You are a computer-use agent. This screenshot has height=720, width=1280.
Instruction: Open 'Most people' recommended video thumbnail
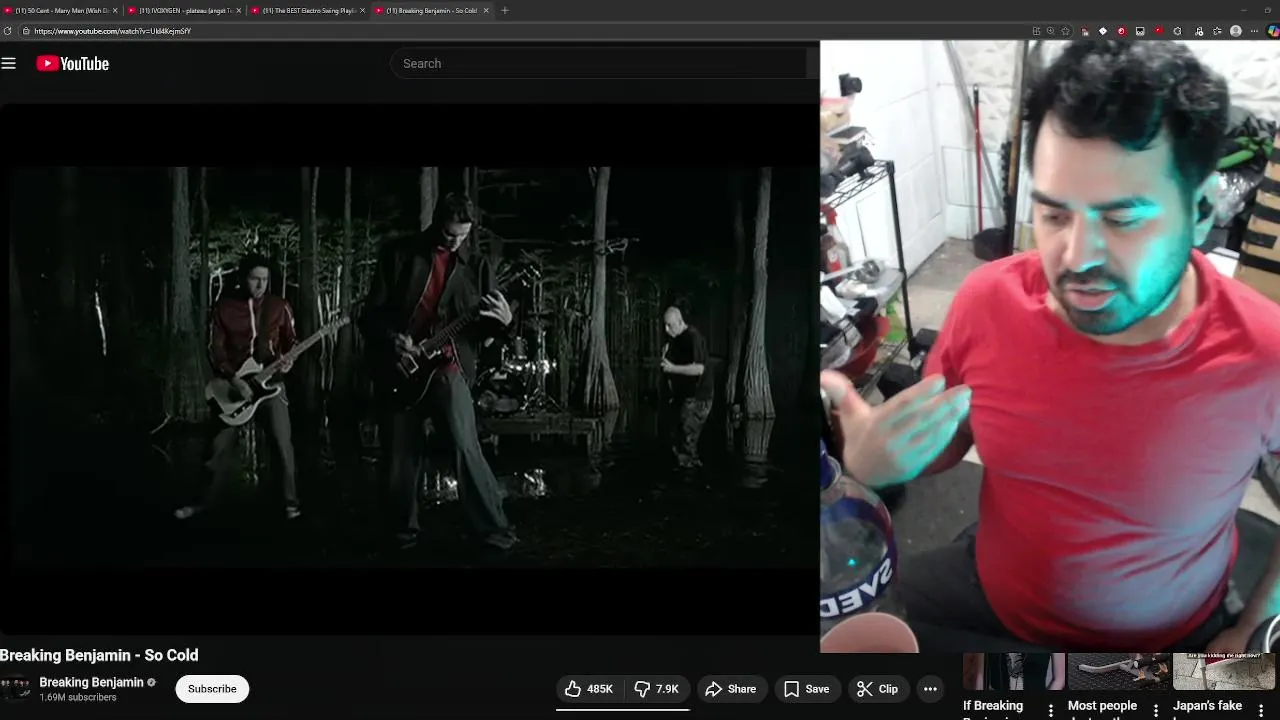click(1119, 672)
